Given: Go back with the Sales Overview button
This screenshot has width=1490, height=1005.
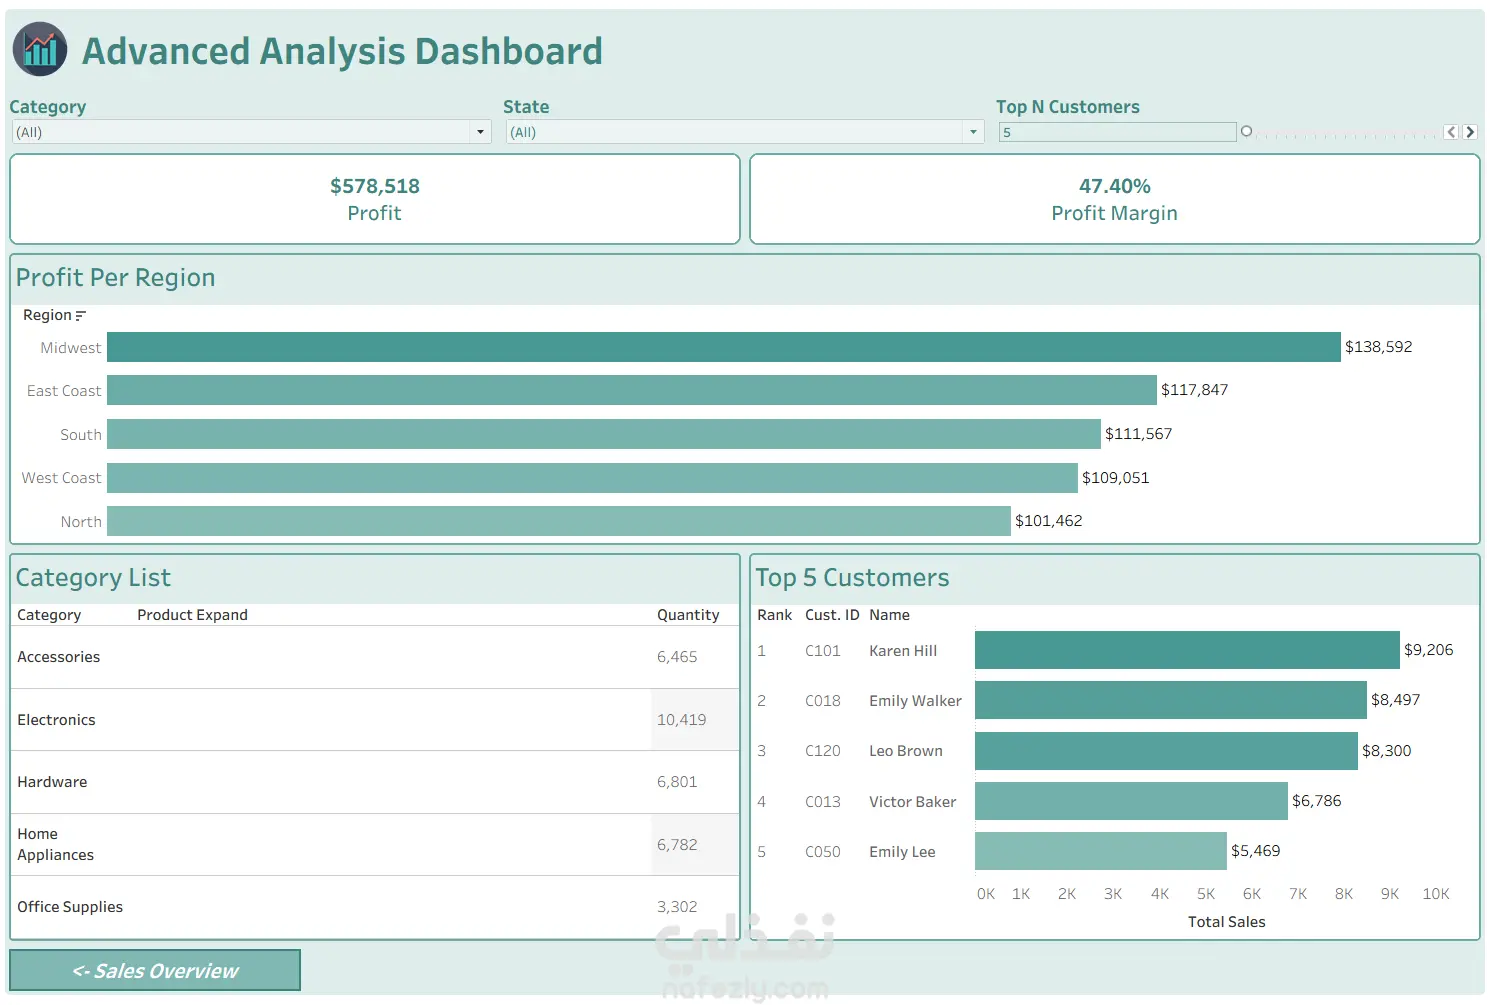Looking at the screenshot, I should click(155, 970).
